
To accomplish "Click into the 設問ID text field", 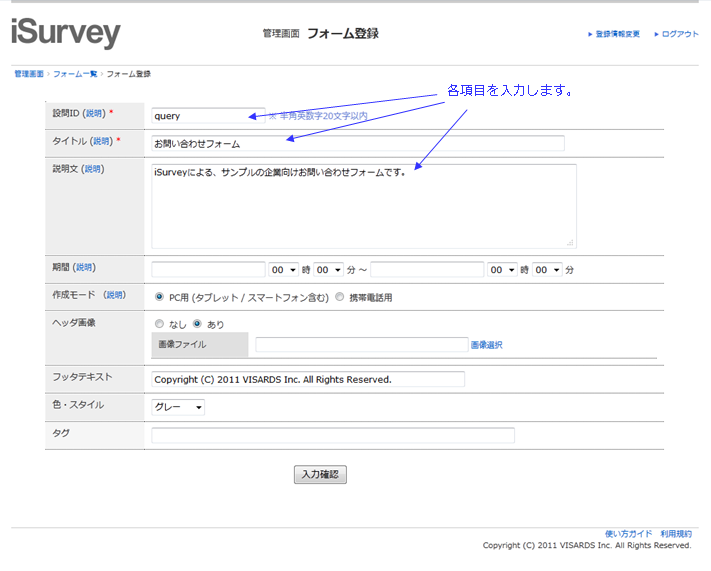I will [208, 116].
